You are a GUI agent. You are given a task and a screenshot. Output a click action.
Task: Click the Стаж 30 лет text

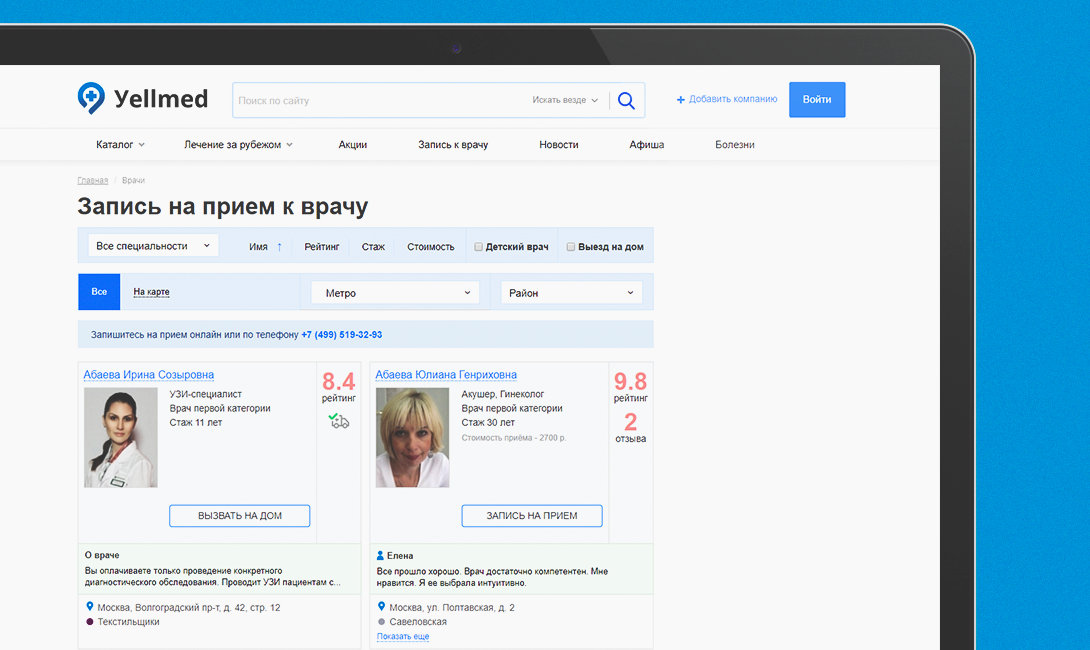coord(488,423)
